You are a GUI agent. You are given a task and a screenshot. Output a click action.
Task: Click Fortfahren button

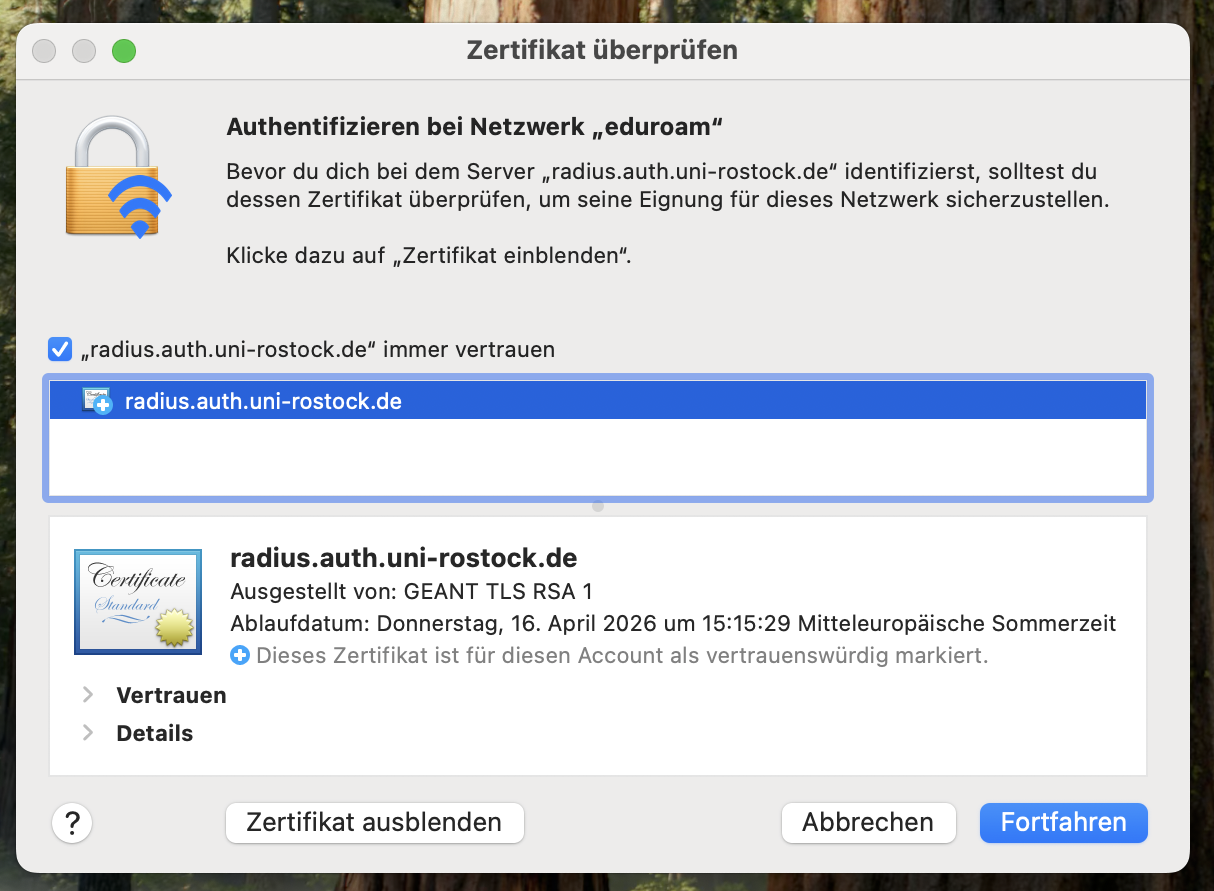pos(1064,823)
